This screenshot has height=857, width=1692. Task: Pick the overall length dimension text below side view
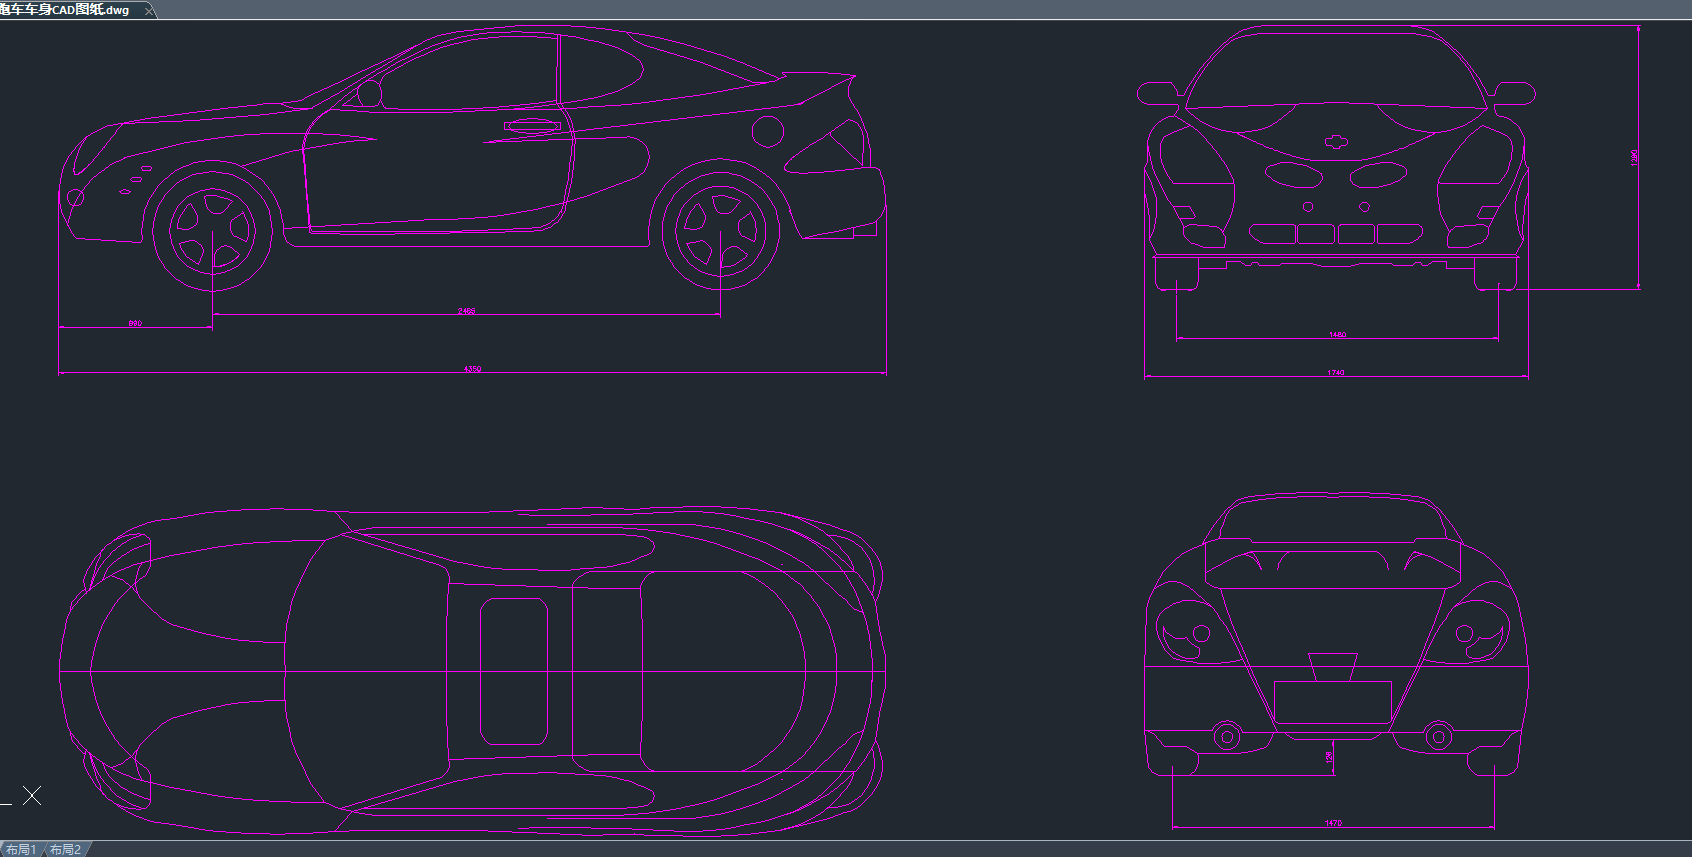click(x=472, y=369)
